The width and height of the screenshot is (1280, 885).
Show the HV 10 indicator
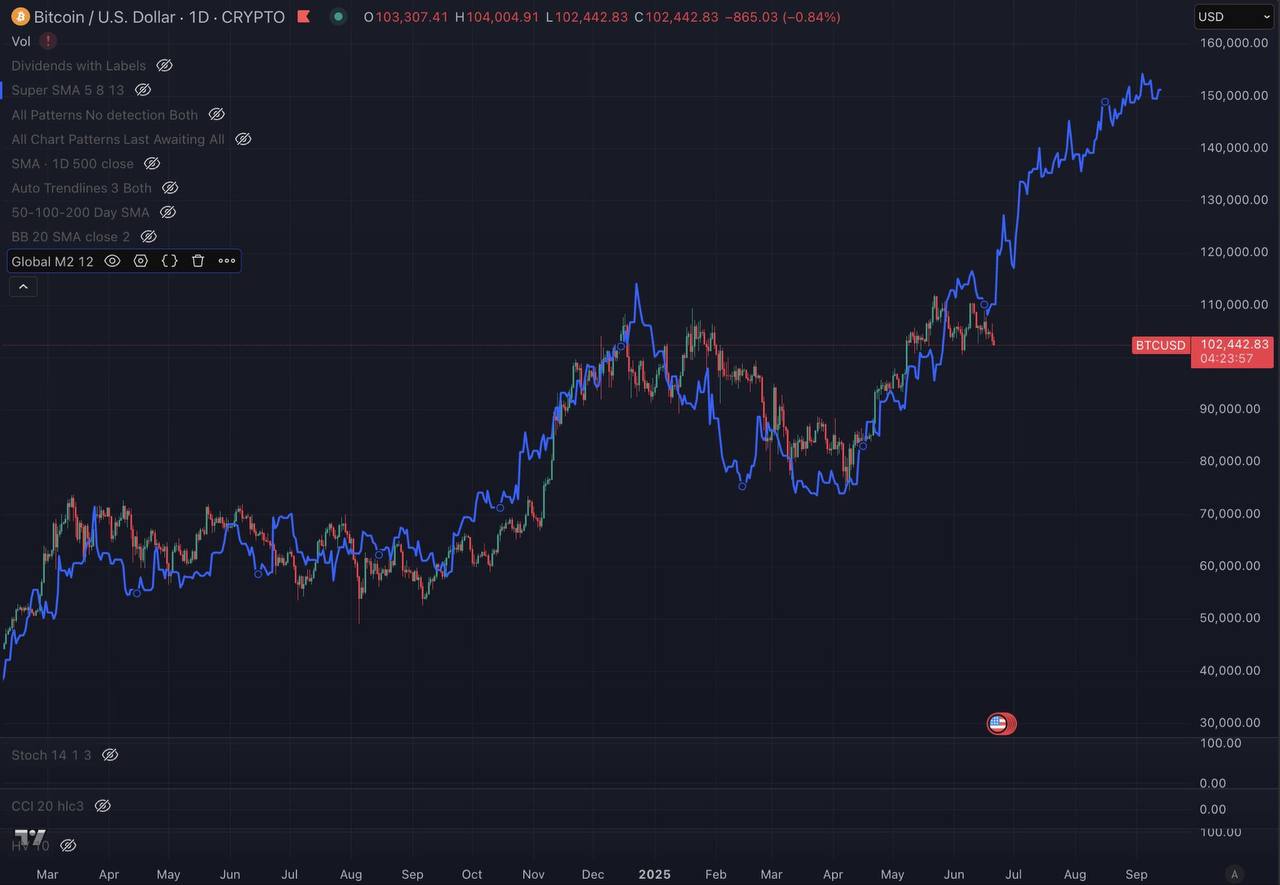click(68, 846)
